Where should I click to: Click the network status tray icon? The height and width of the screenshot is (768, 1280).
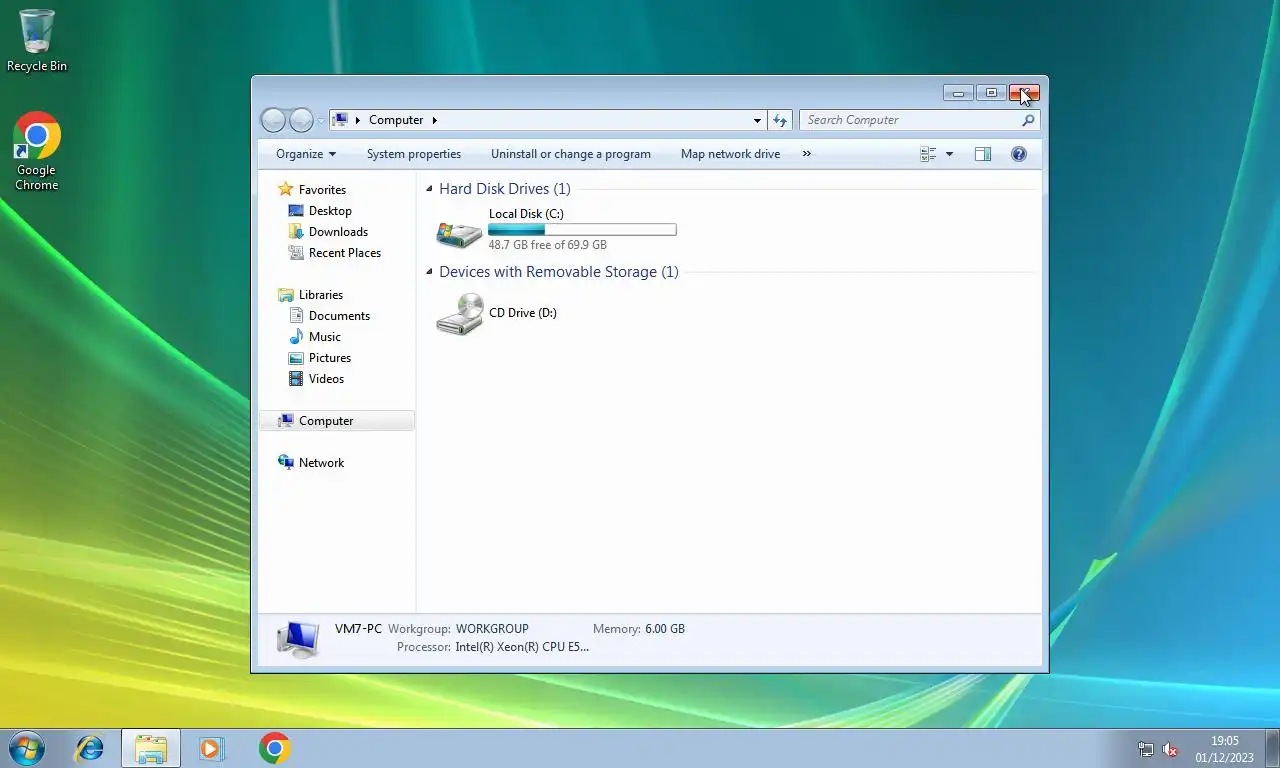(x=1146, y=749)
